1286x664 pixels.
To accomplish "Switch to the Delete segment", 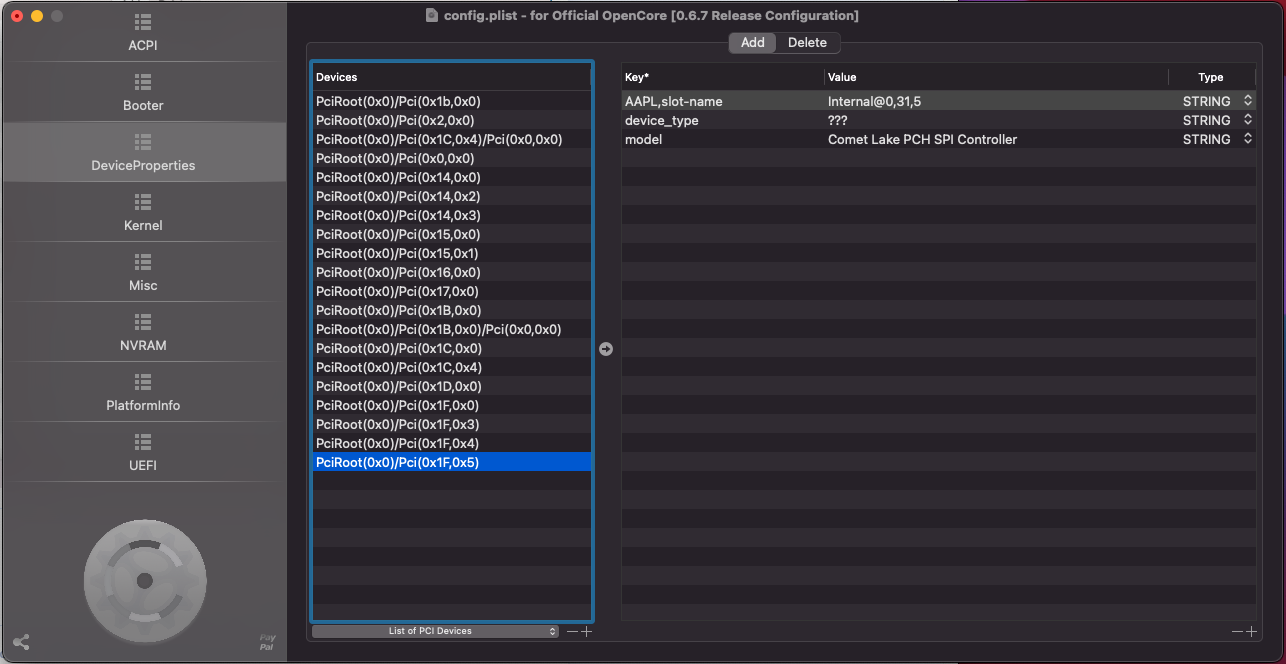I will coord(807,43).
